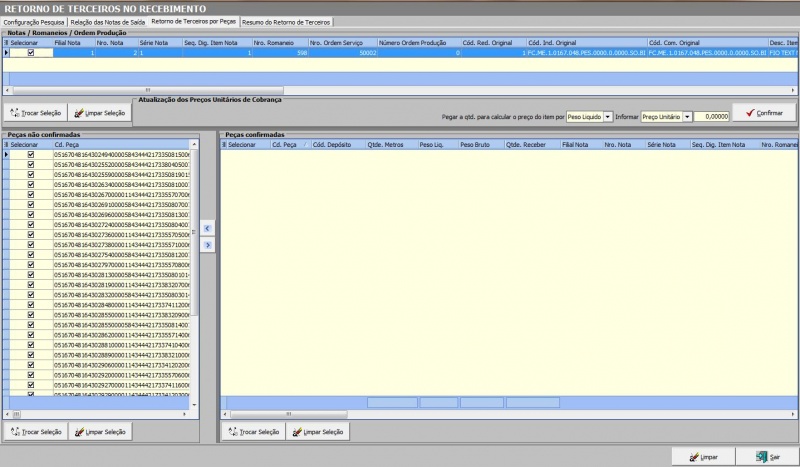Move pieces right with the > arrow button
The image size is (800, 467).
click(208, 245)
